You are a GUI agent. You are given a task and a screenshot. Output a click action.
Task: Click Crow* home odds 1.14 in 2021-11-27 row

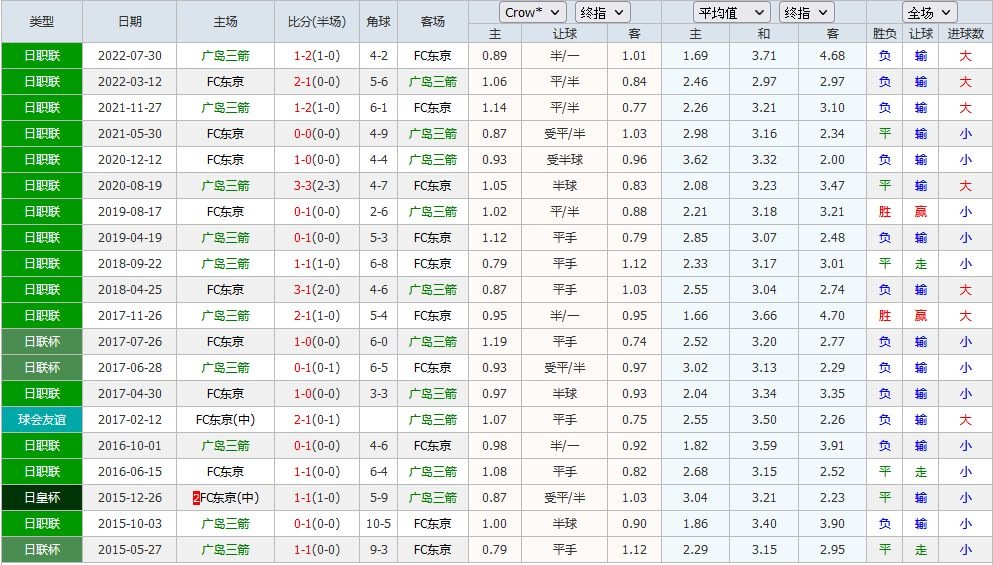[x=495, y=108]
